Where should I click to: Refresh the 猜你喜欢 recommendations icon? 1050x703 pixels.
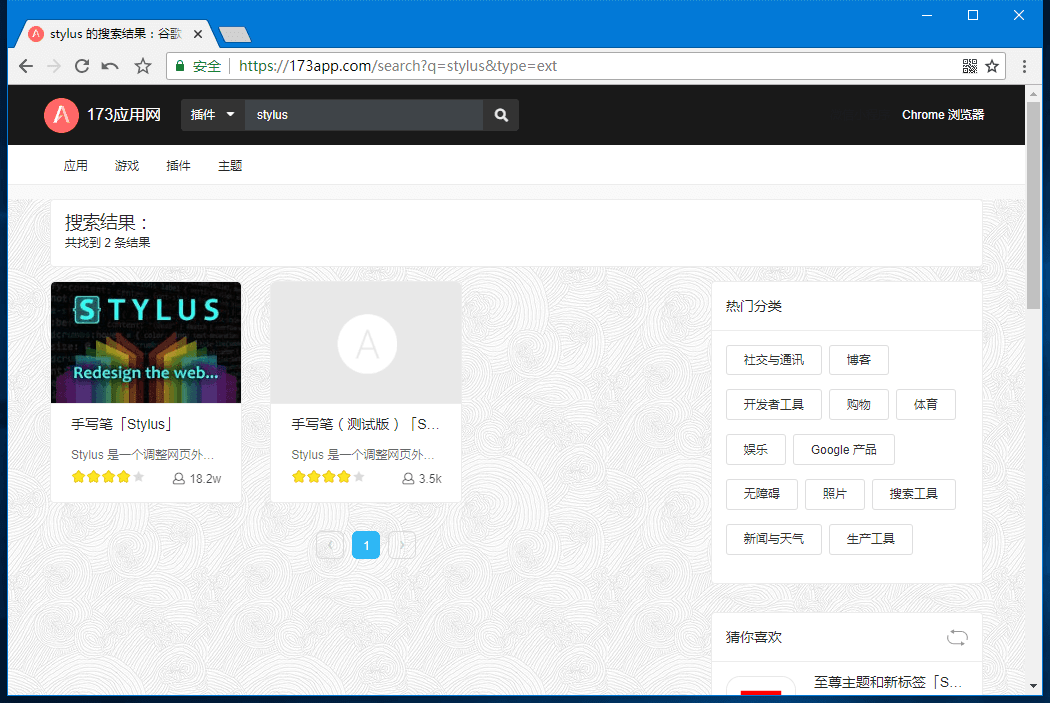pos(957,637)
